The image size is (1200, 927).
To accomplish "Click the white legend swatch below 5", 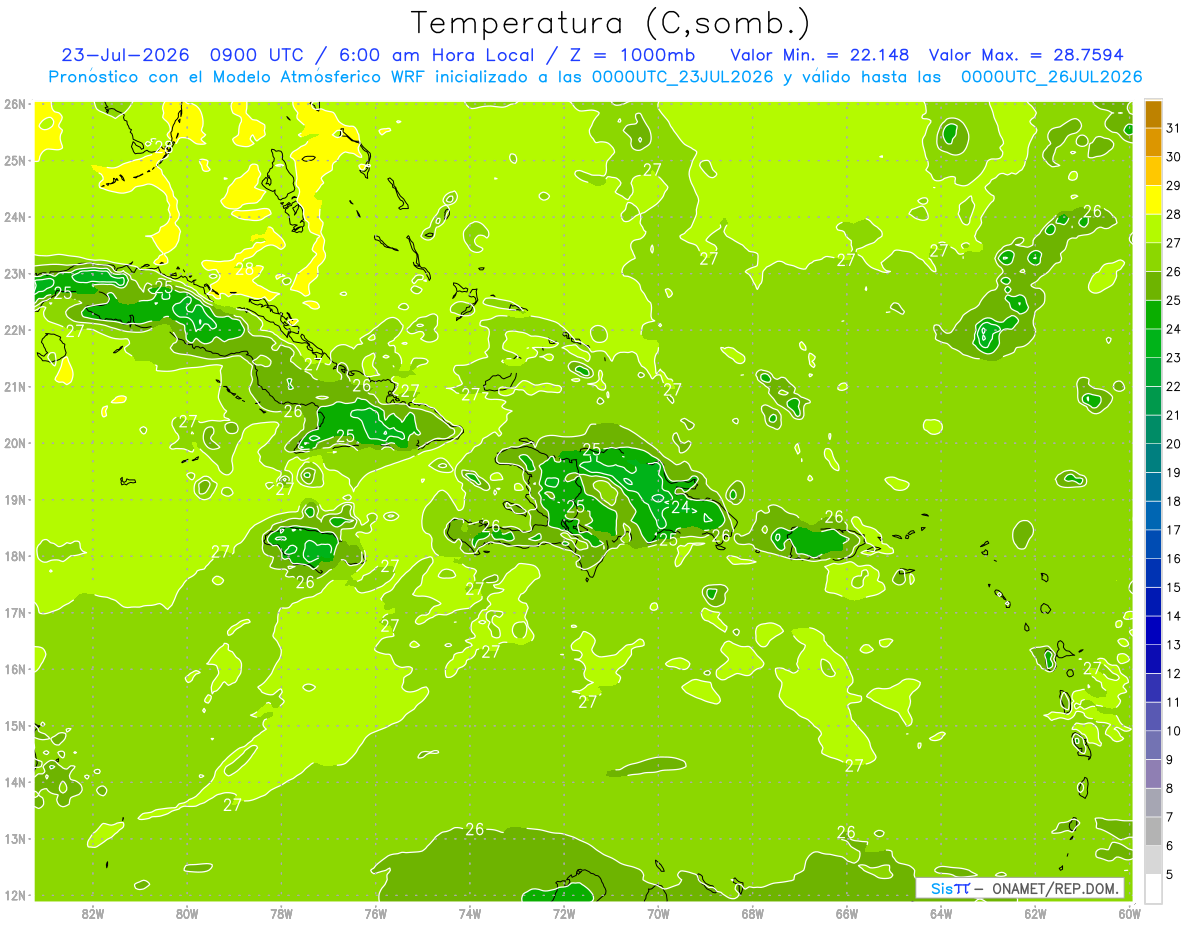I will (x=1153, y=888).
